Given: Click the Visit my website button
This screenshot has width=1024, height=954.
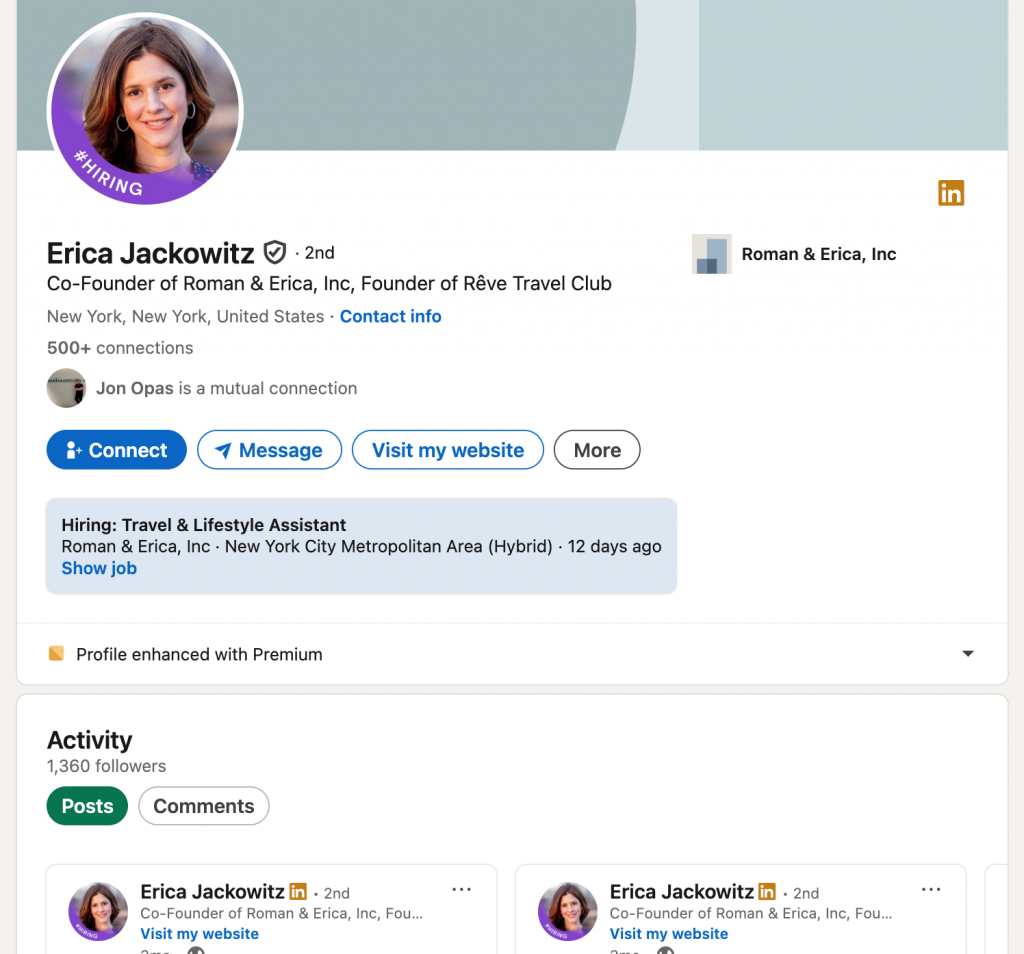Looking at the screenshot, I should click(x=447, y=449).
